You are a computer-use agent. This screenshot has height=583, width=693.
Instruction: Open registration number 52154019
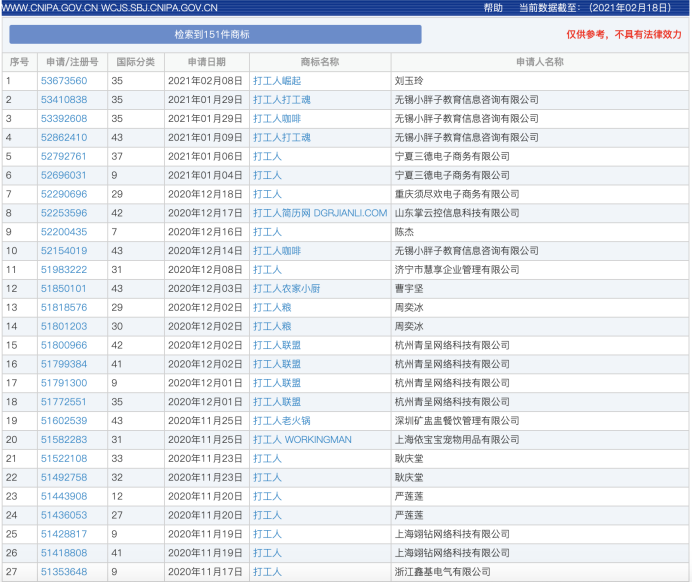64,251
